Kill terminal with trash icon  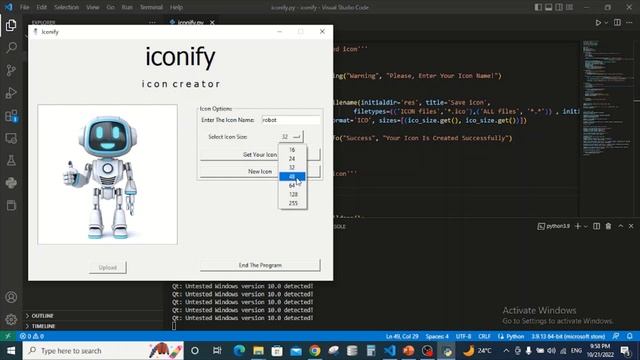(x=608, y=226)
